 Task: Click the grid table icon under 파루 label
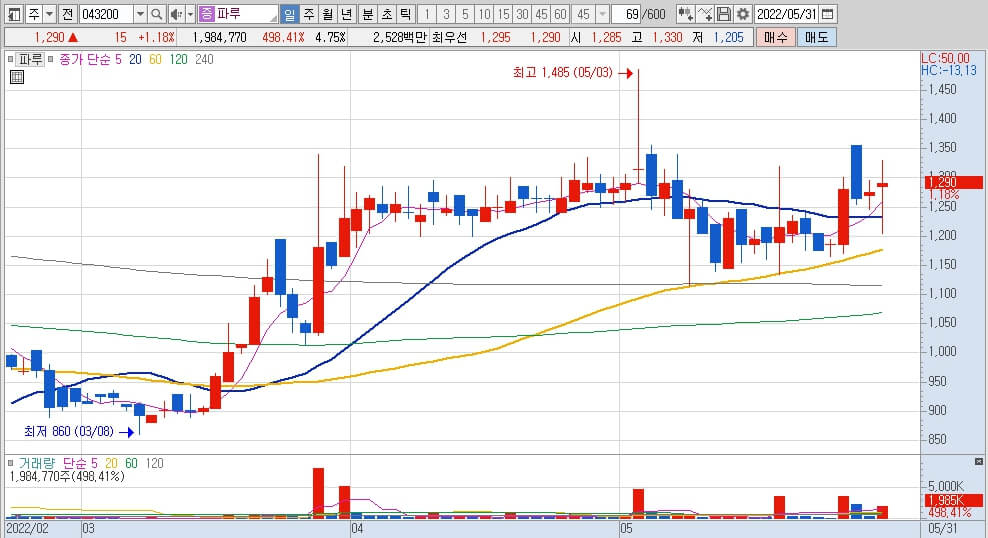point(17,77)
